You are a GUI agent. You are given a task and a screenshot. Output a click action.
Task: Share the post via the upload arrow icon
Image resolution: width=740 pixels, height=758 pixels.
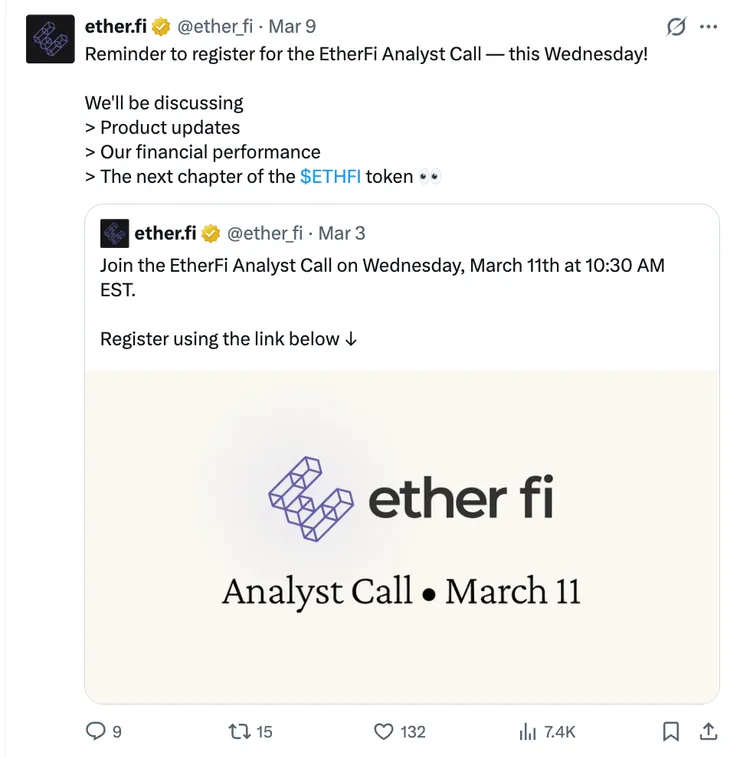[707, 732]
